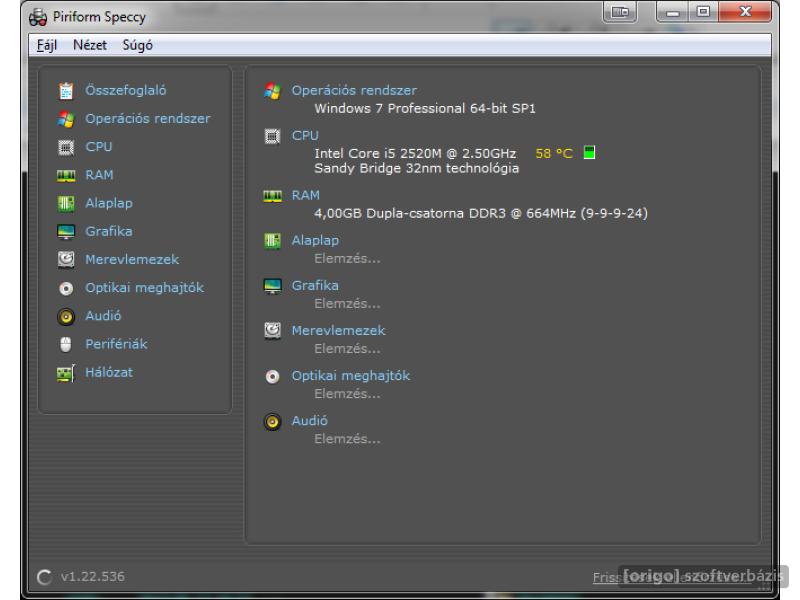Click the Összefoglaló clipboard icon in sidebar
Screen dimensions: 800x600
tap(66, 91)
